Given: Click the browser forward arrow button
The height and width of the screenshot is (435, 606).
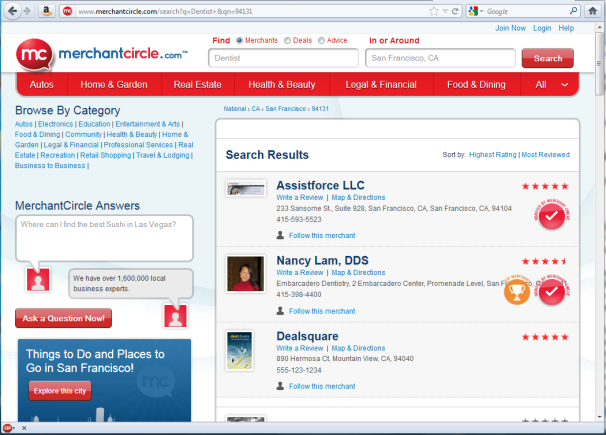Looking at the screenshot, I should pos(27,11).
